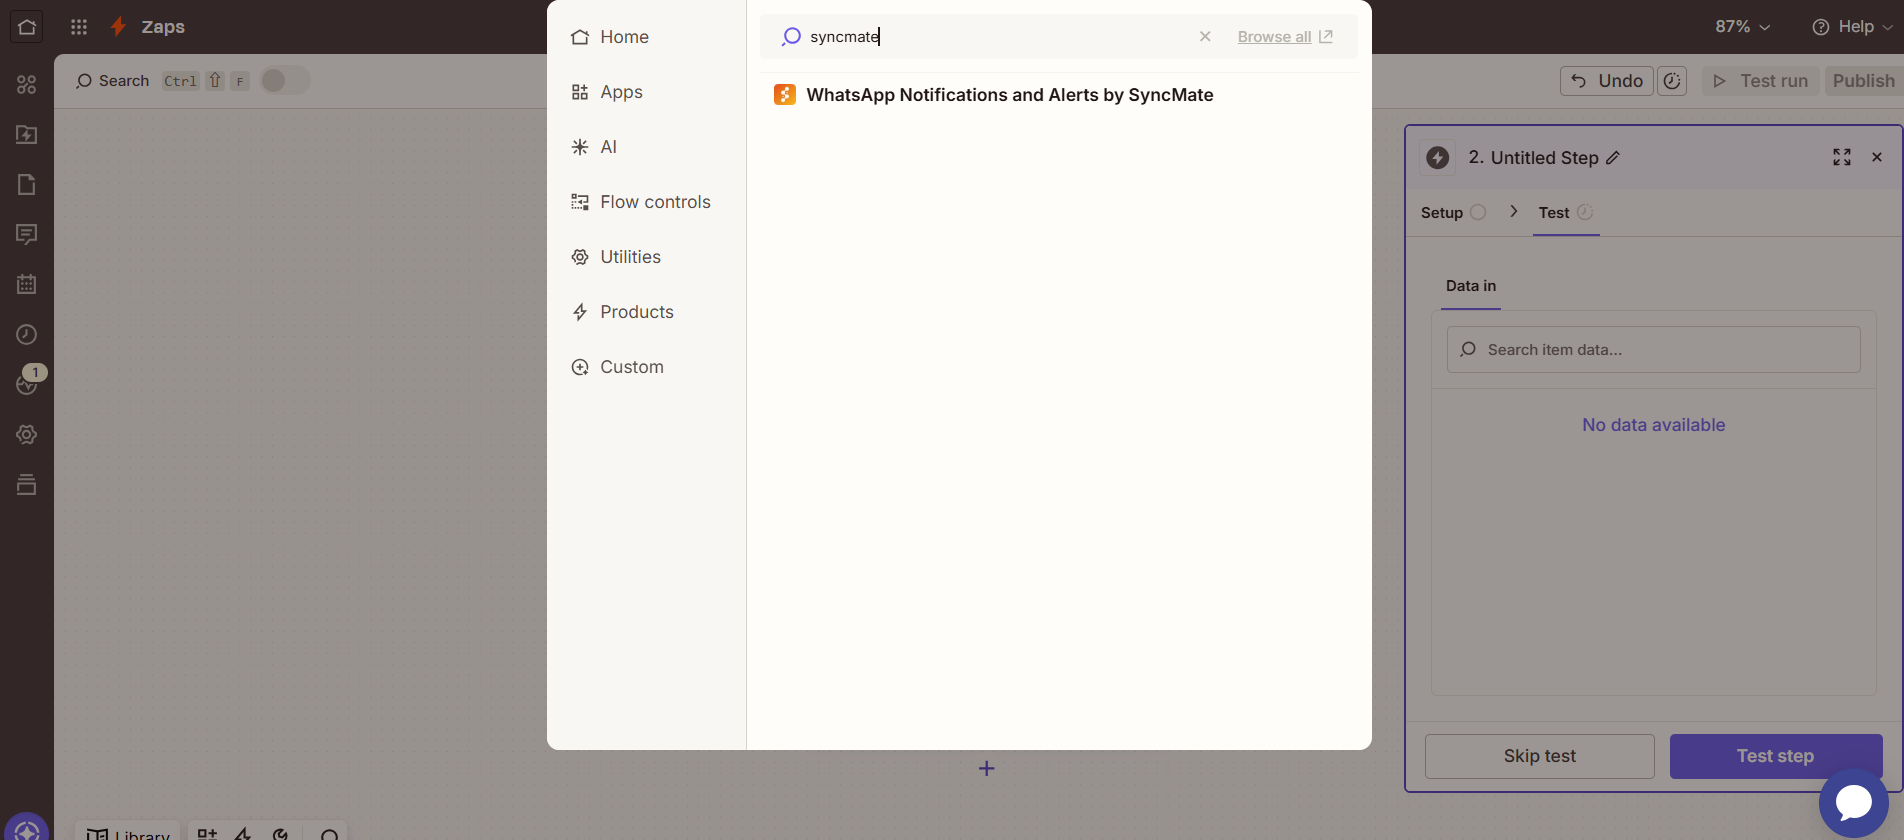Click the plus icon to add step
This screenshot has height=840, width=1904.
click(x=986, y=768)
